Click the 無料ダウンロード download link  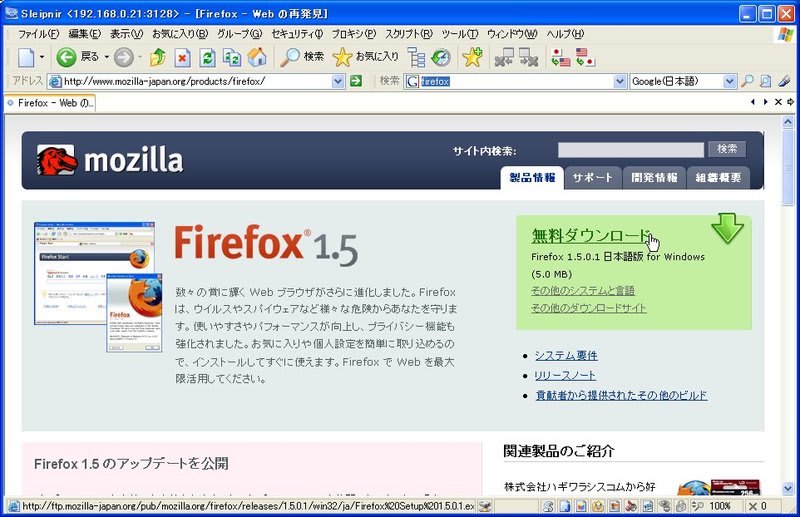coord(591,235)
